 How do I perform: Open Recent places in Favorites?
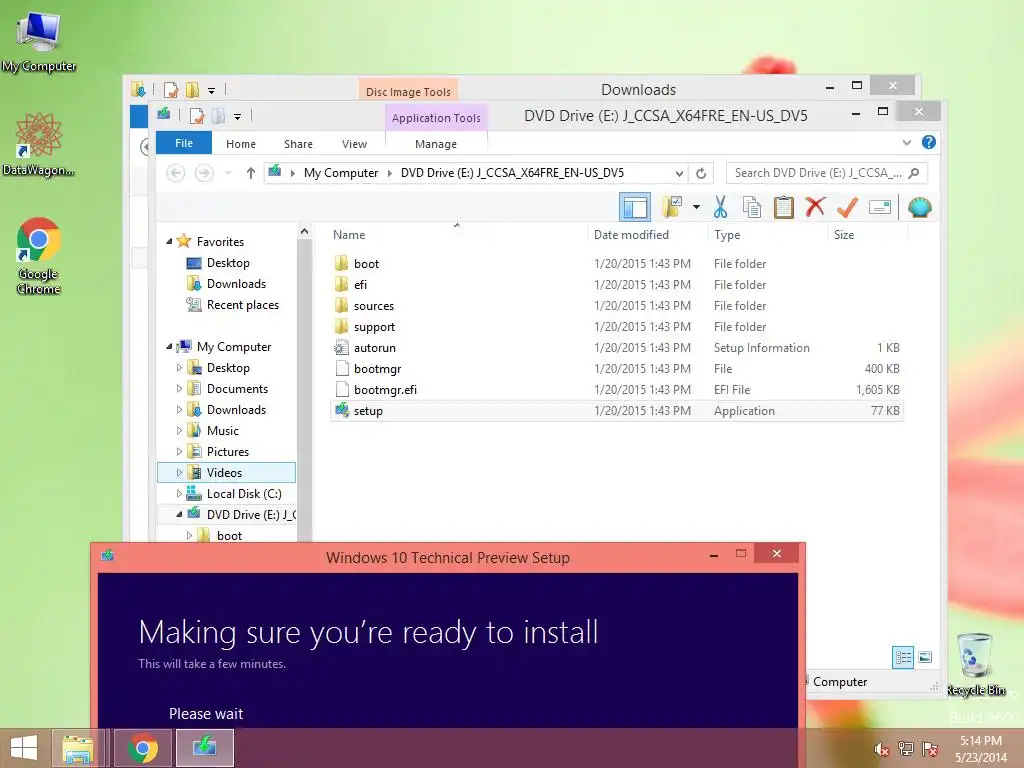pos(242,305)
